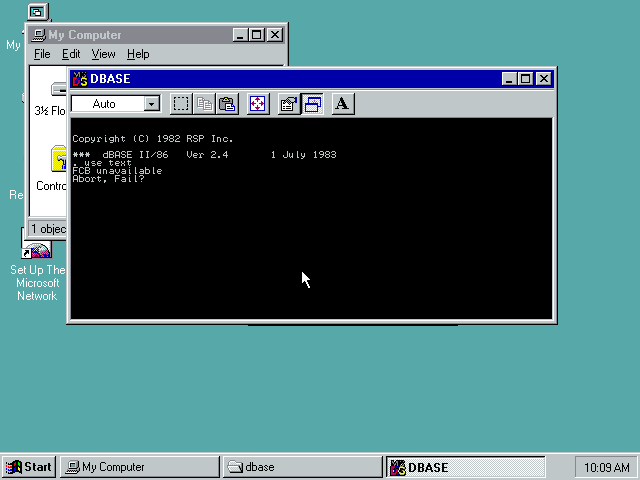Click the Copy icon in DBASE toolbar
640x480 pixels.
[204, 104]
